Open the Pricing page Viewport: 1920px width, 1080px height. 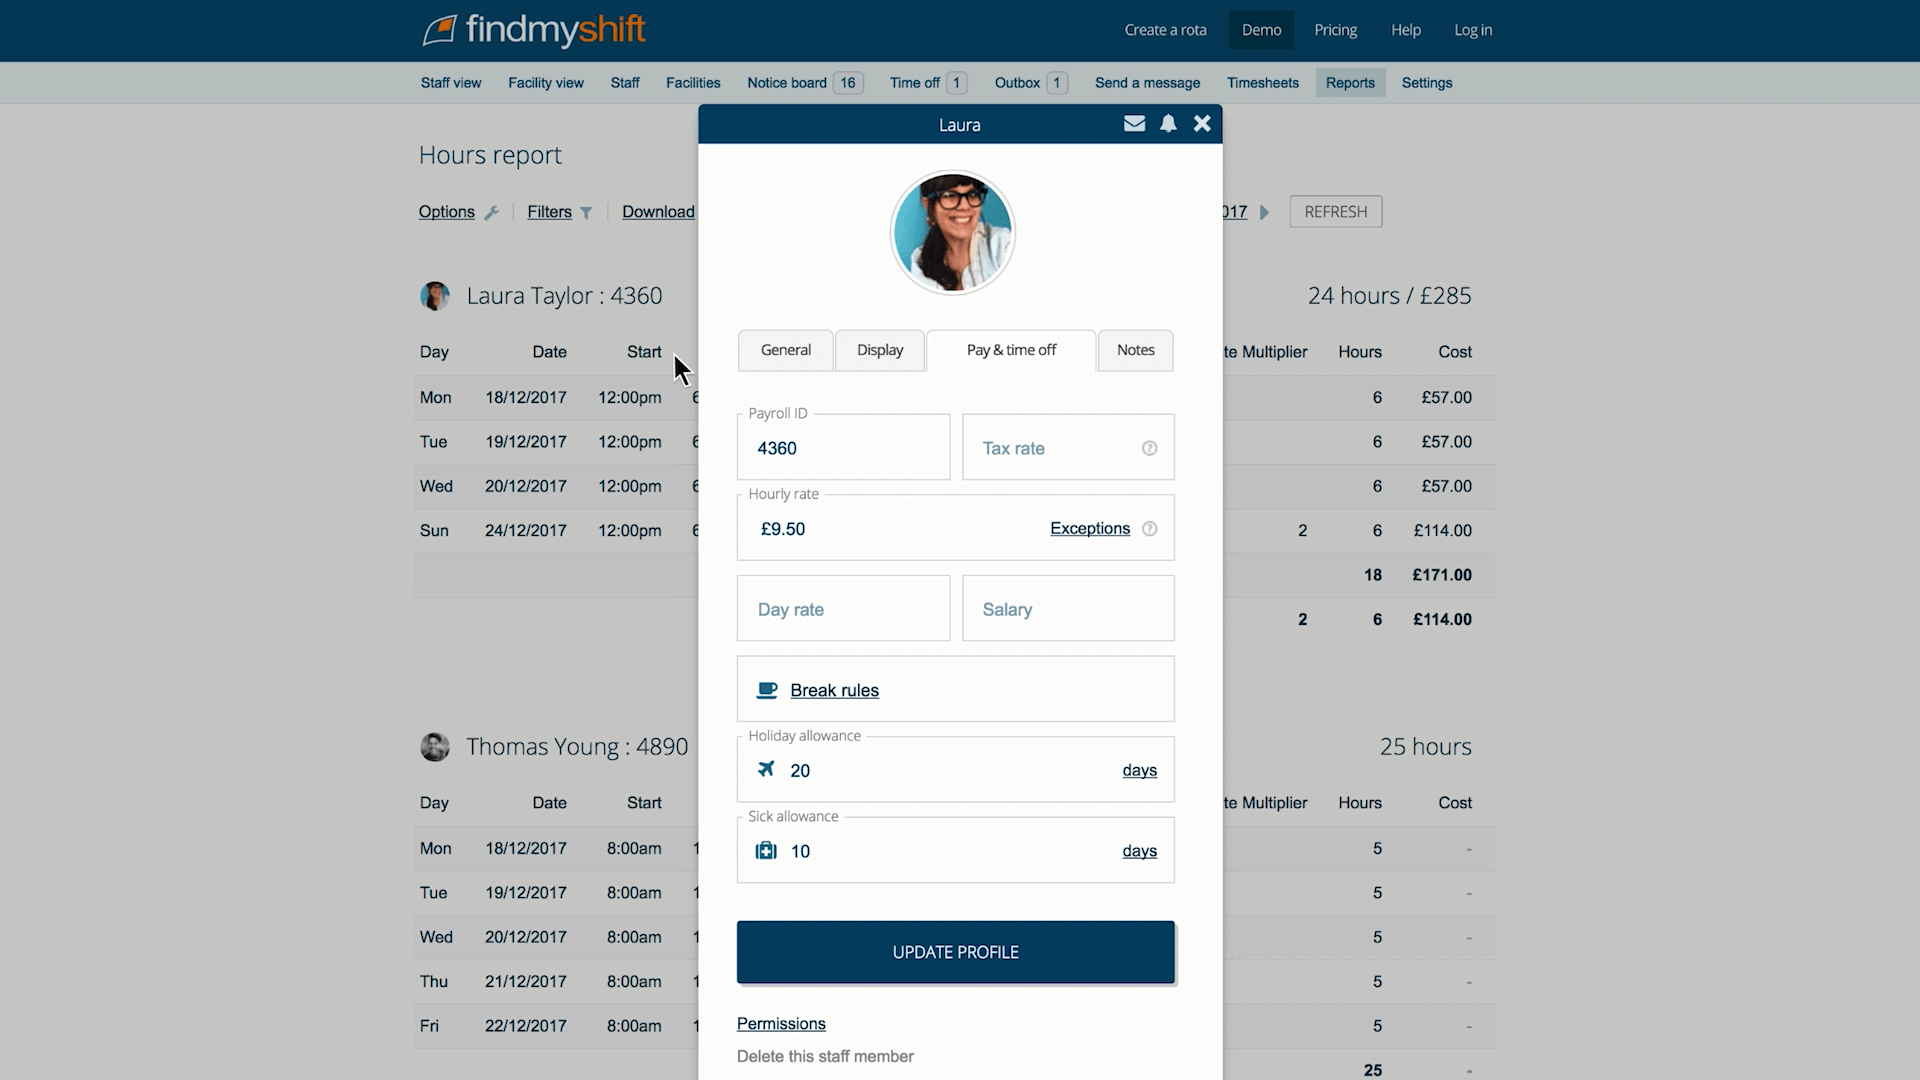pyautogui.click(x=1335, y=30)
